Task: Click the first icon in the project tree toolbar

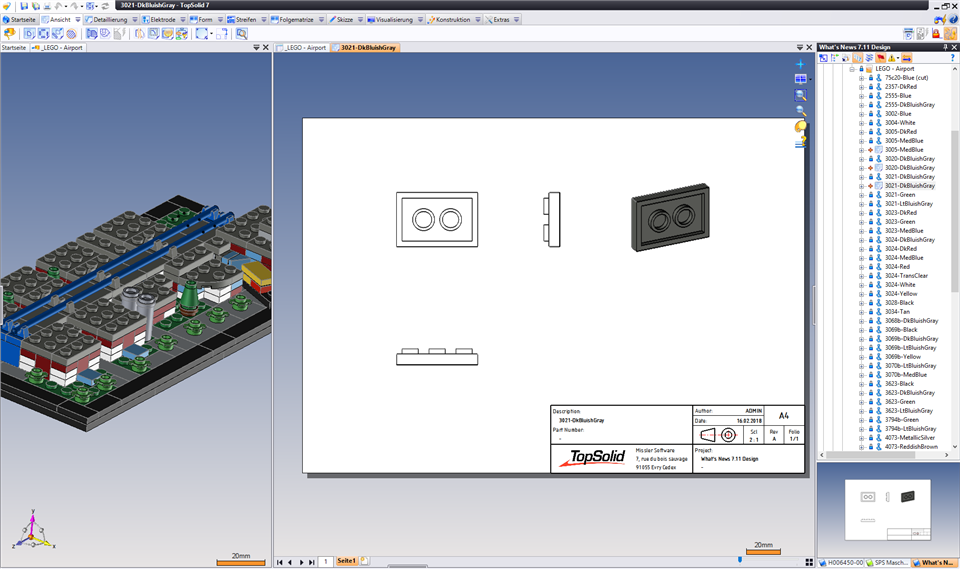Action: click(823, 58)
